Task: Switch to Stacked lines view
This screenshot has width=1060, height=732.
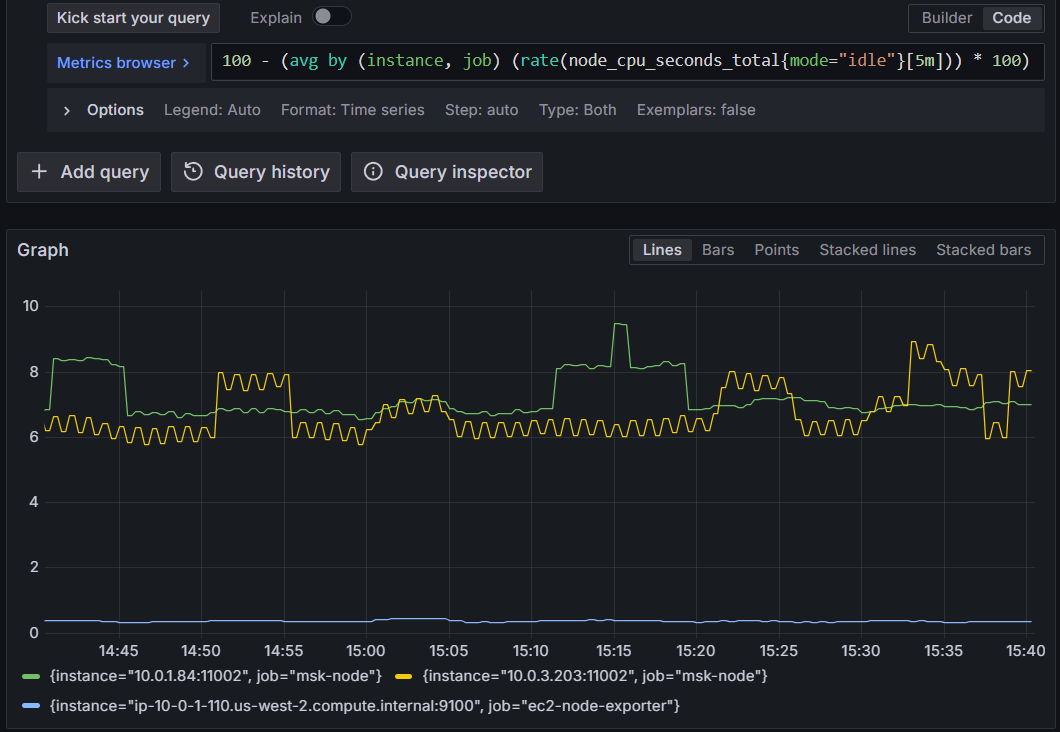Action: [x=867, y=249]
